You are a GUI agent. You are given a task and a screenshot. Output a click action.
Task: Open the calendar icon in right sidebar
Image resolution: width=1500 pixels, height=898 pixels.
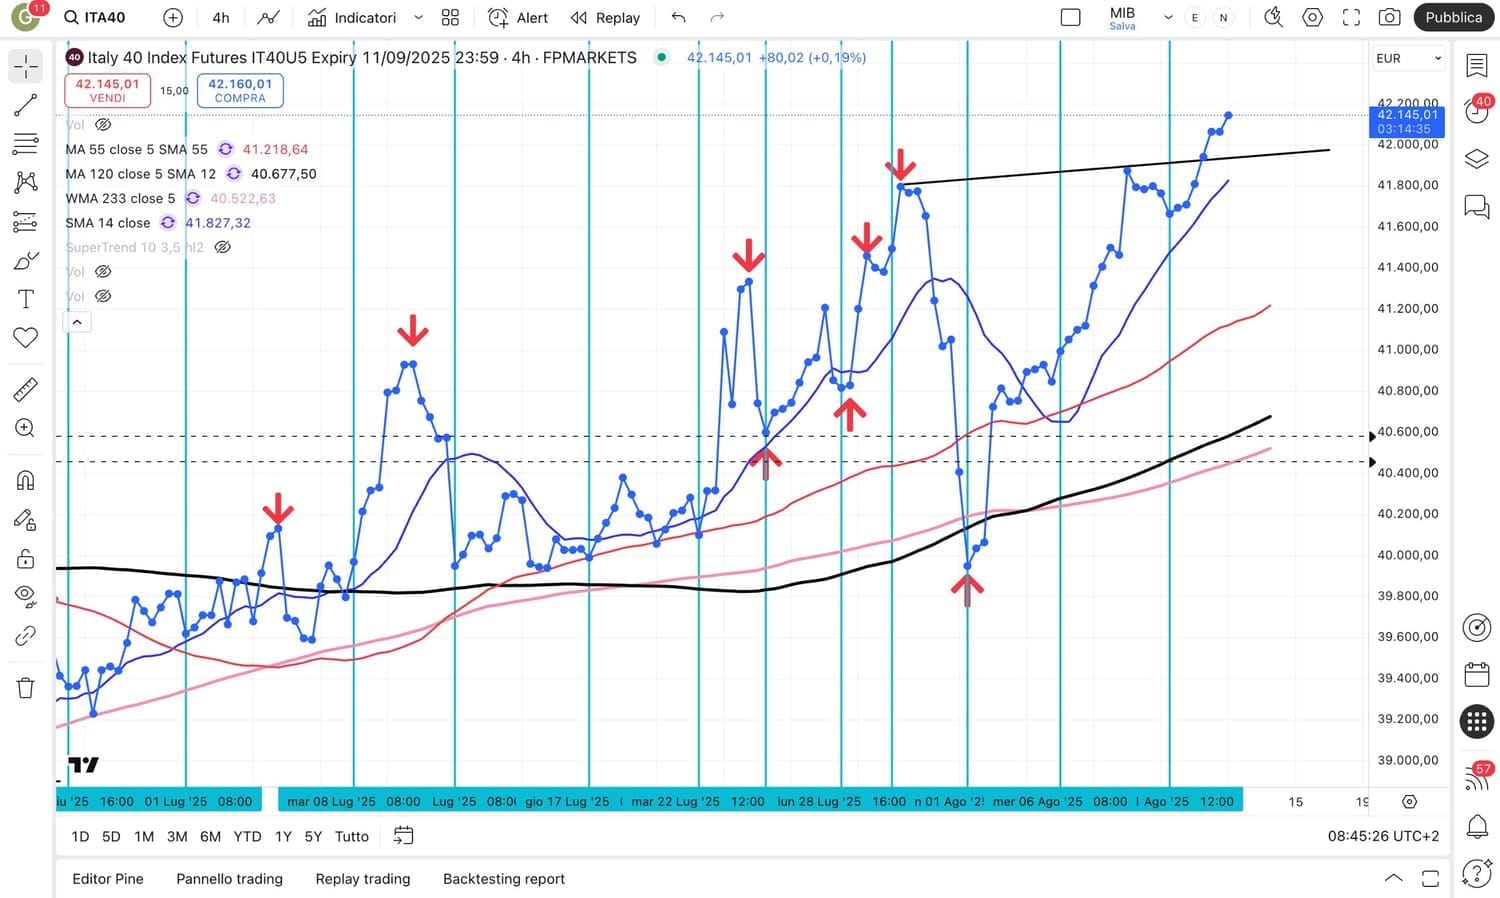click(1477, 675)
